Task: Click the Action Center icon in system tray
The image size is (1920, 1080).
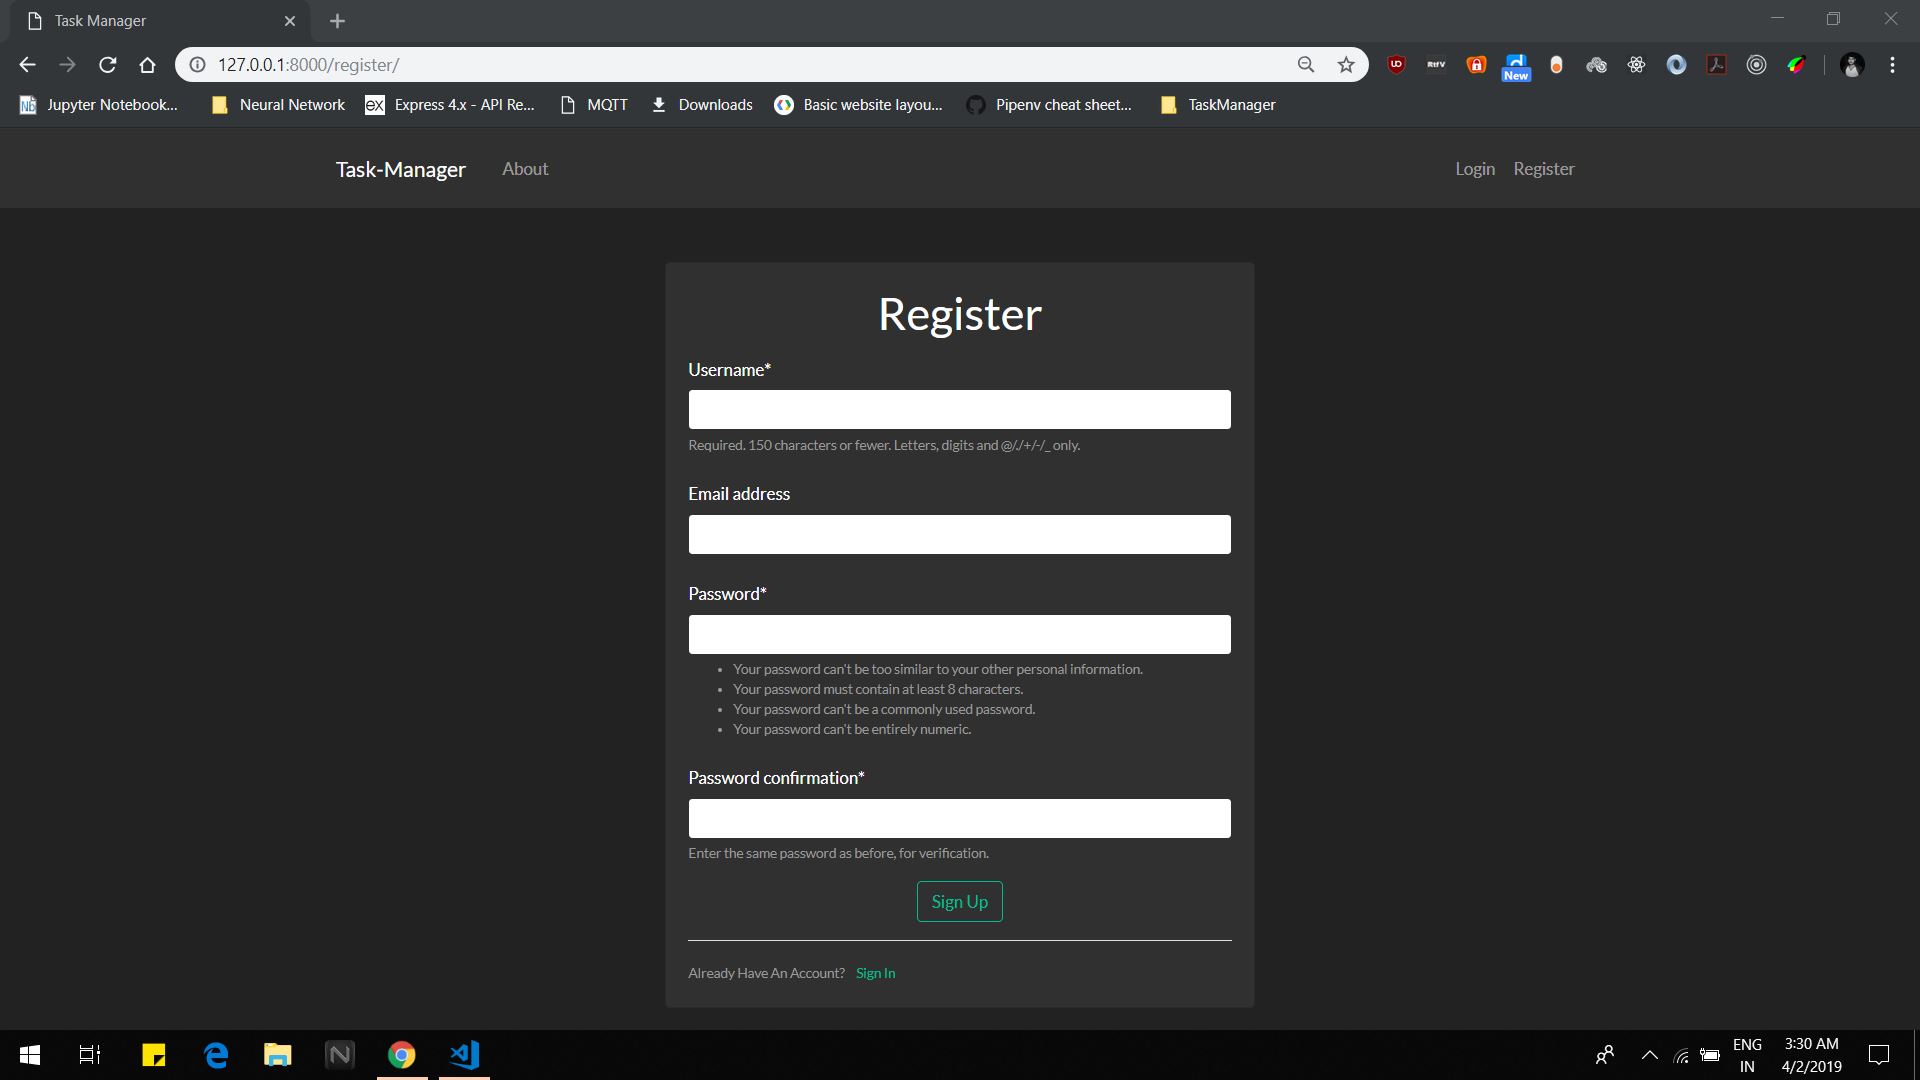Action: tap(1879, 1054)
